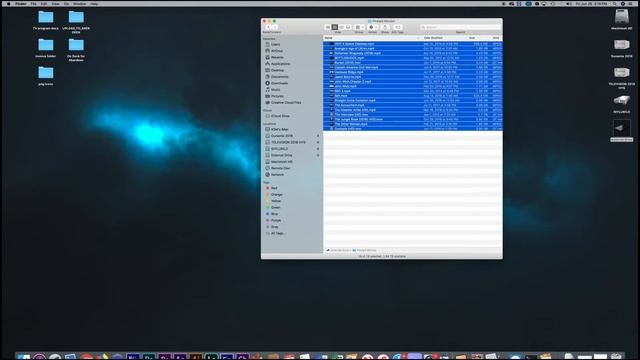Click the Edit Tags toolbar icon
The image size is (640, 360).
click(398, 27)
